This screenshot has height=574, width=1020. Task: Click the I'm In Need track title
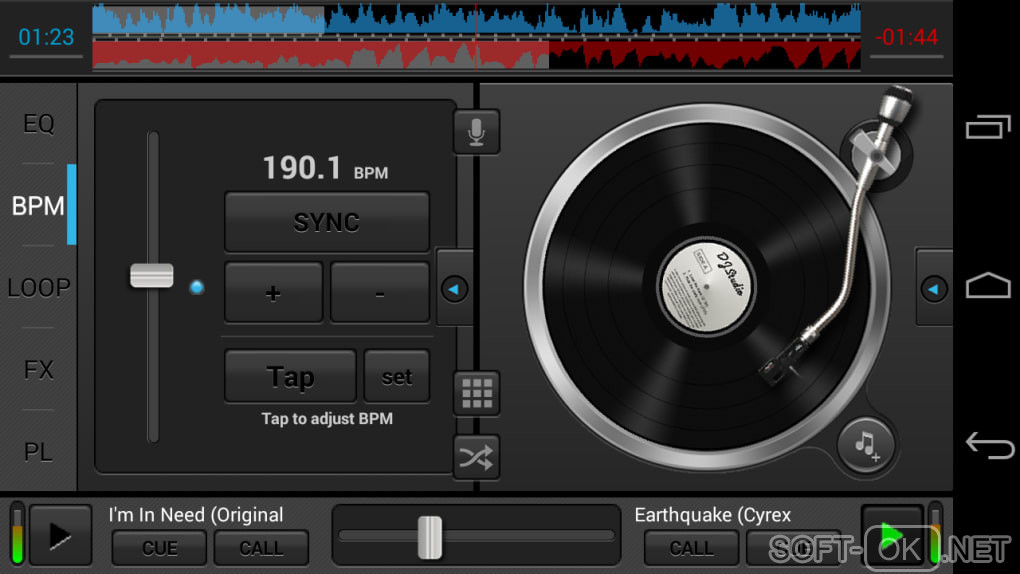(195, 515)
